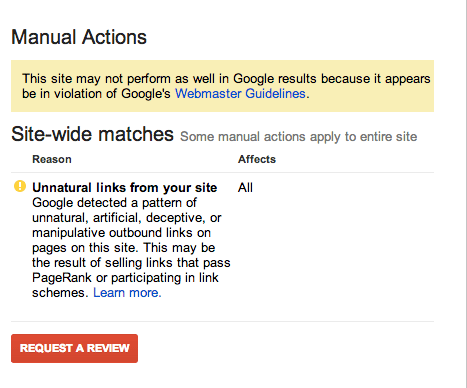Open the Webmaster Guidelines link
Viewport: 467px width, 388px height.
point(240,94)
